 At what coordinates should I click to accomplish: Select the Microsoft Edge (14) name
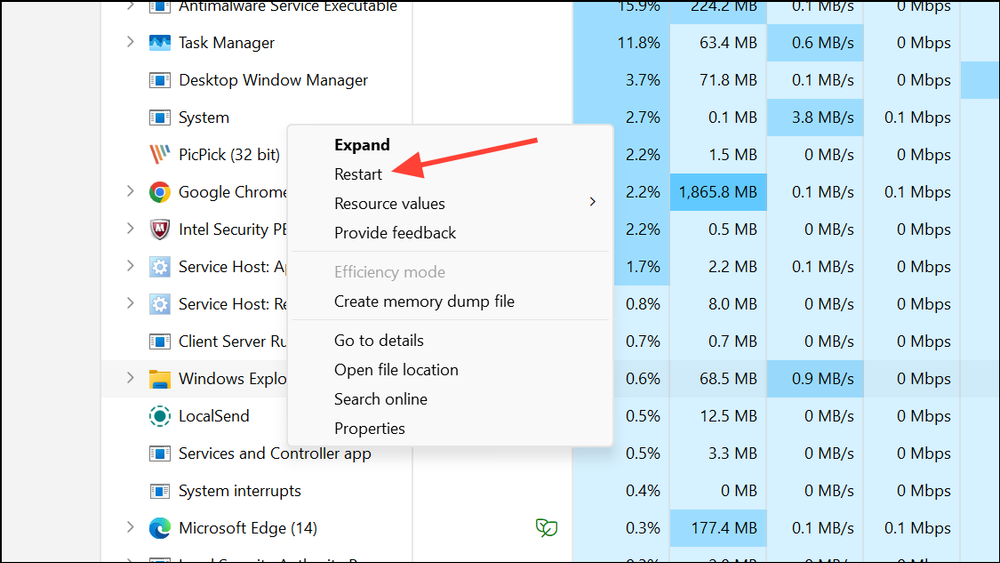pyautogui.click(x=247, y=529)
